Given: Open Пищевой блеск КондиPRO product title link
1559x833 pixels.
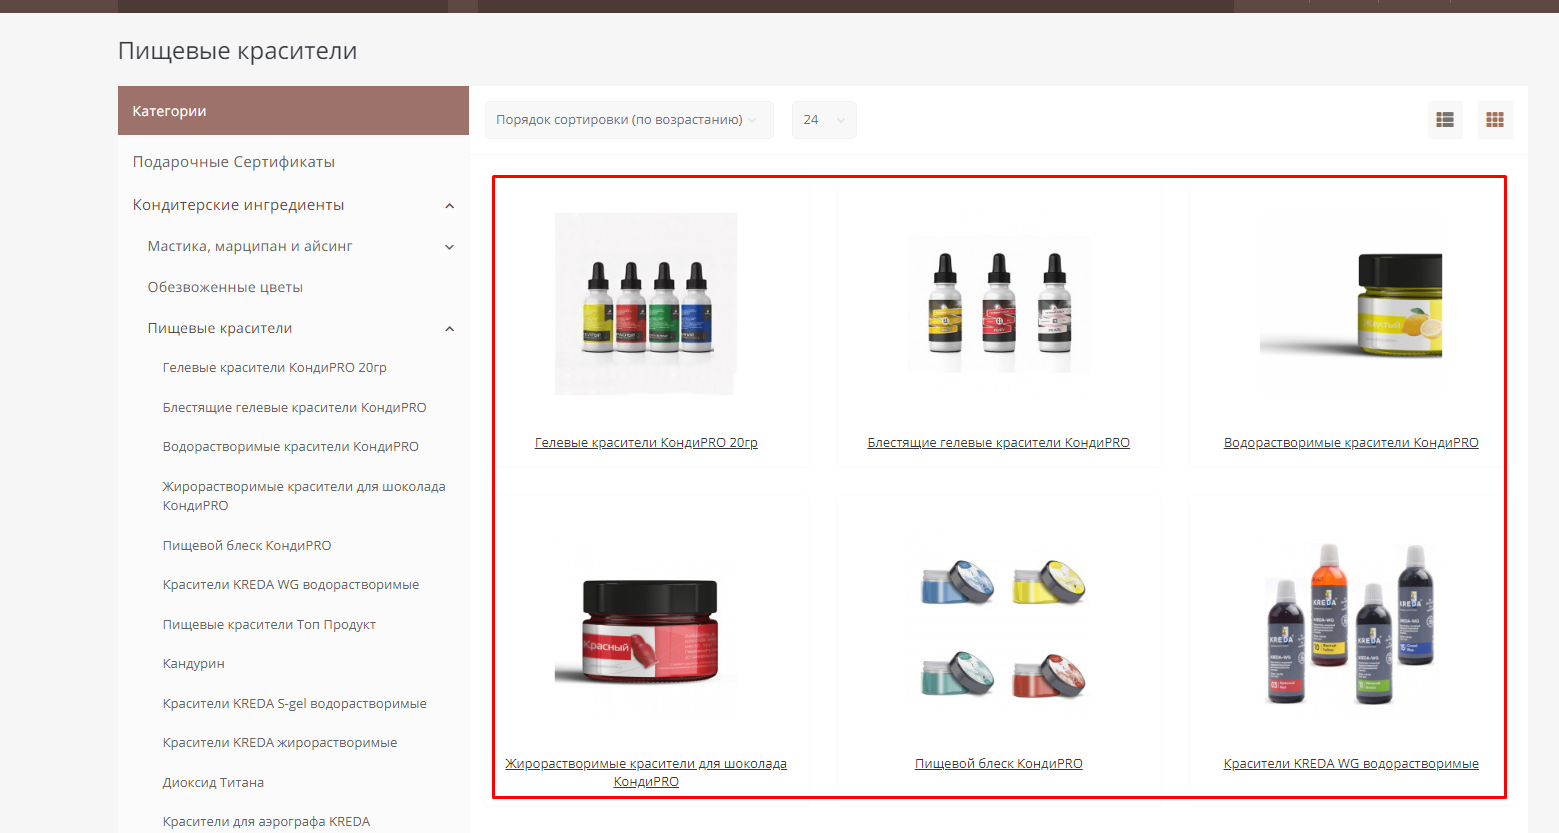Looking at the screenshot, I should coord(998,764).
